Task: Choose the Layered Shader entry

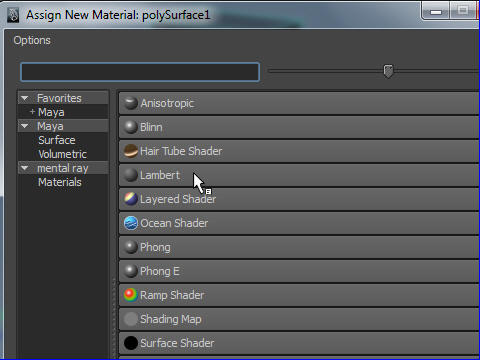Action: [299, 199]
